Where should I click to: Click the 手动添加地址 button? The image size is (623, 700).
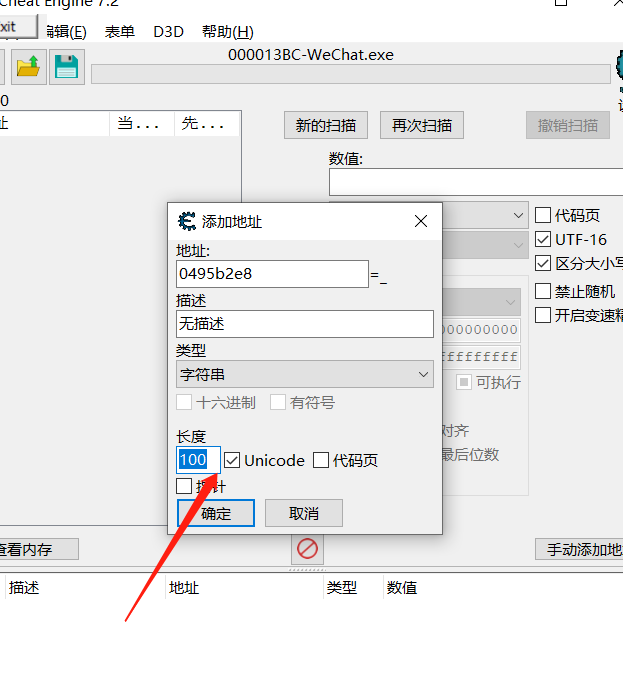coord(580,550)
